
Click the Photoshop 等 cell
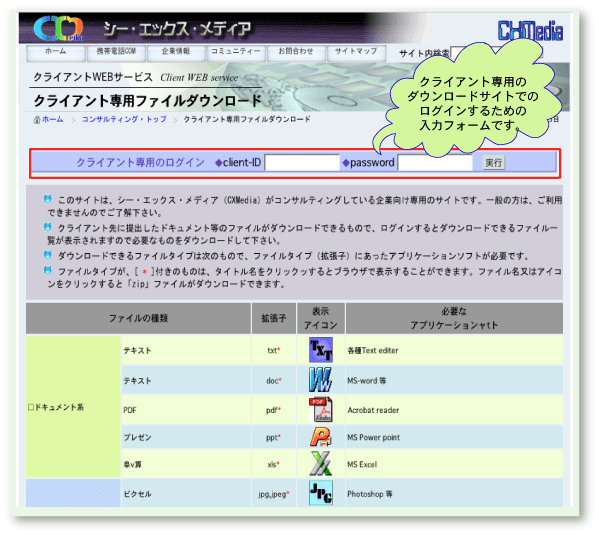click(x=454, y=494)
